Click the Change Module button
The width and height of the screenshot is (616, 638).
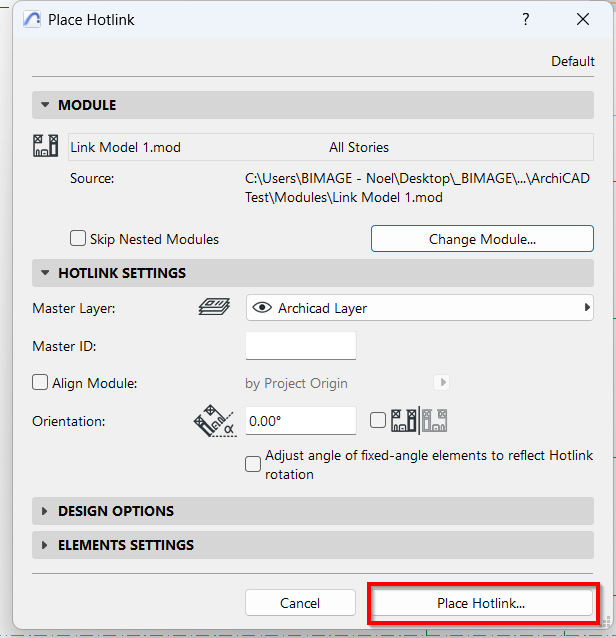482,239
